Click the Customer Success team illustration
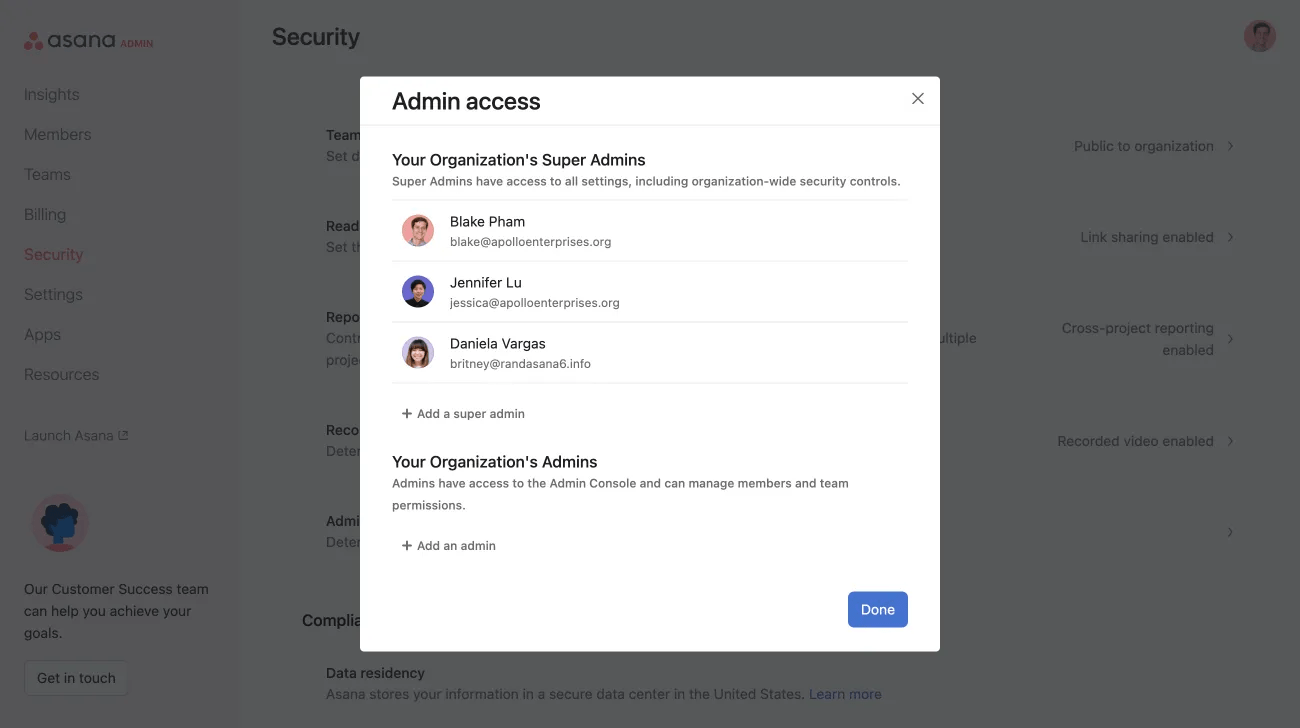This screenshot has height=728, width=1300. (59, 522)
